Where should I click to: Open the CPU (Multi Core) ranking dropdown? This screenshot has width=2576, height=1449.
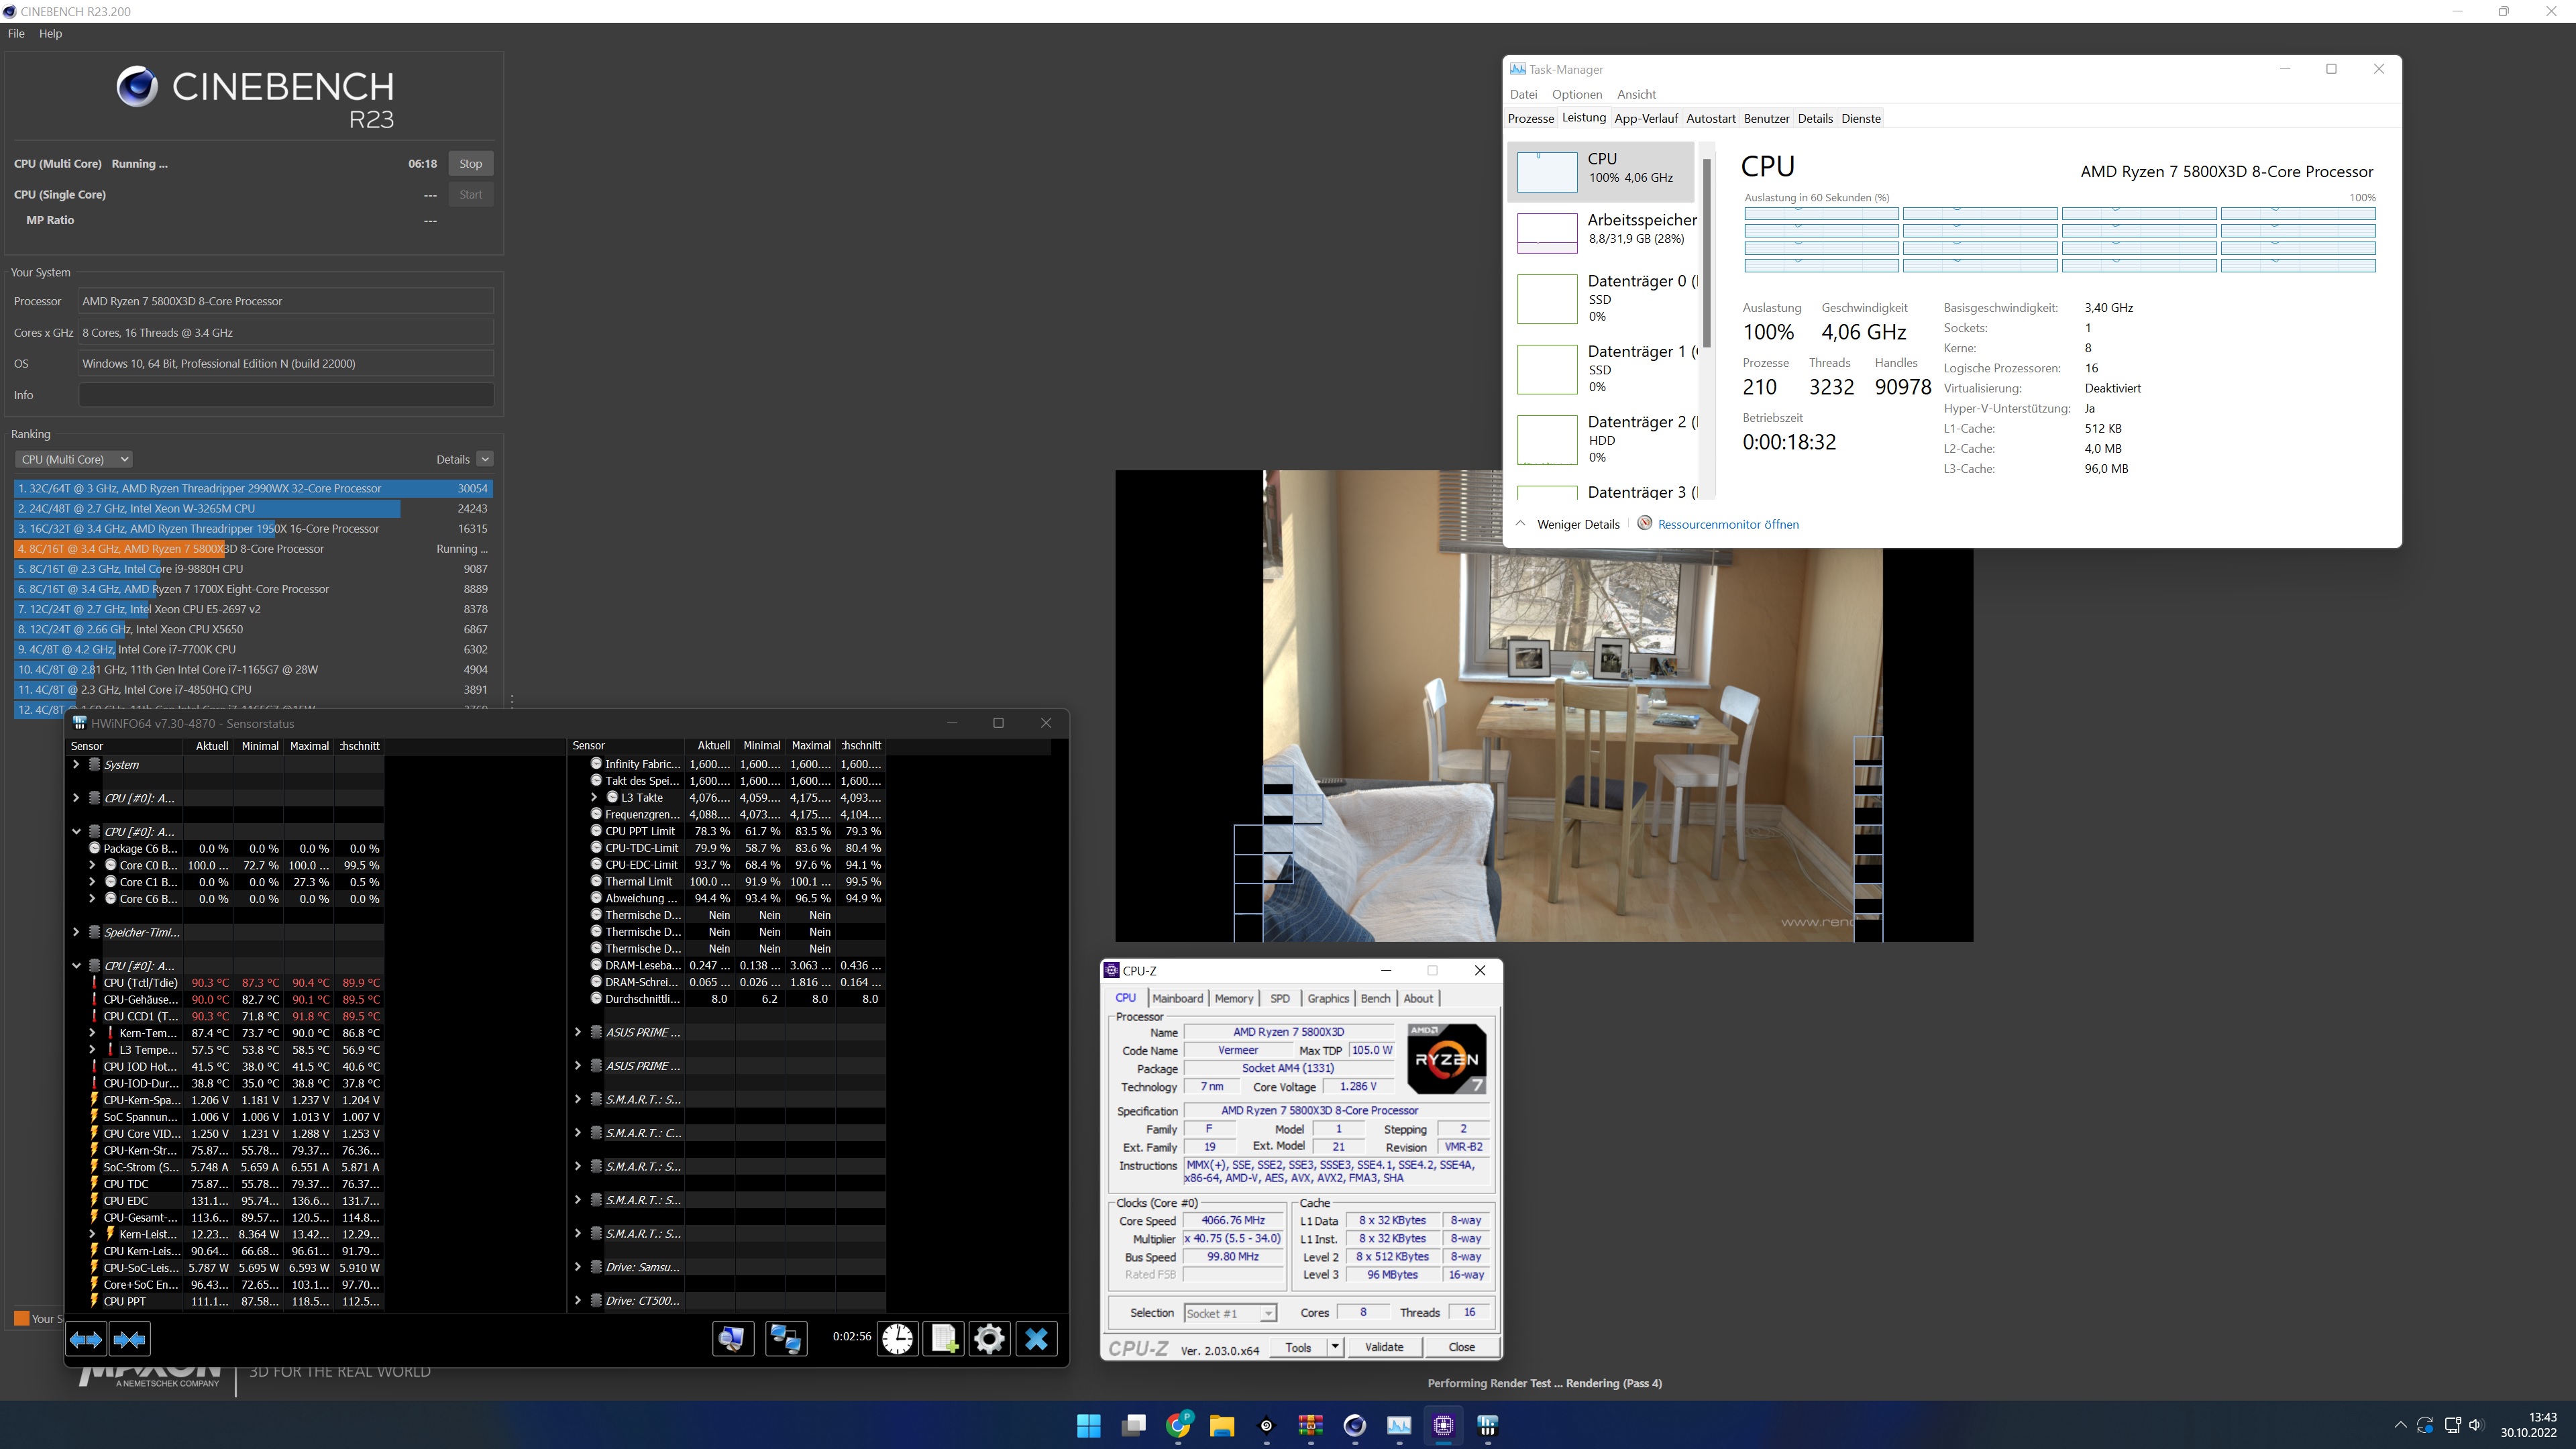73,459
